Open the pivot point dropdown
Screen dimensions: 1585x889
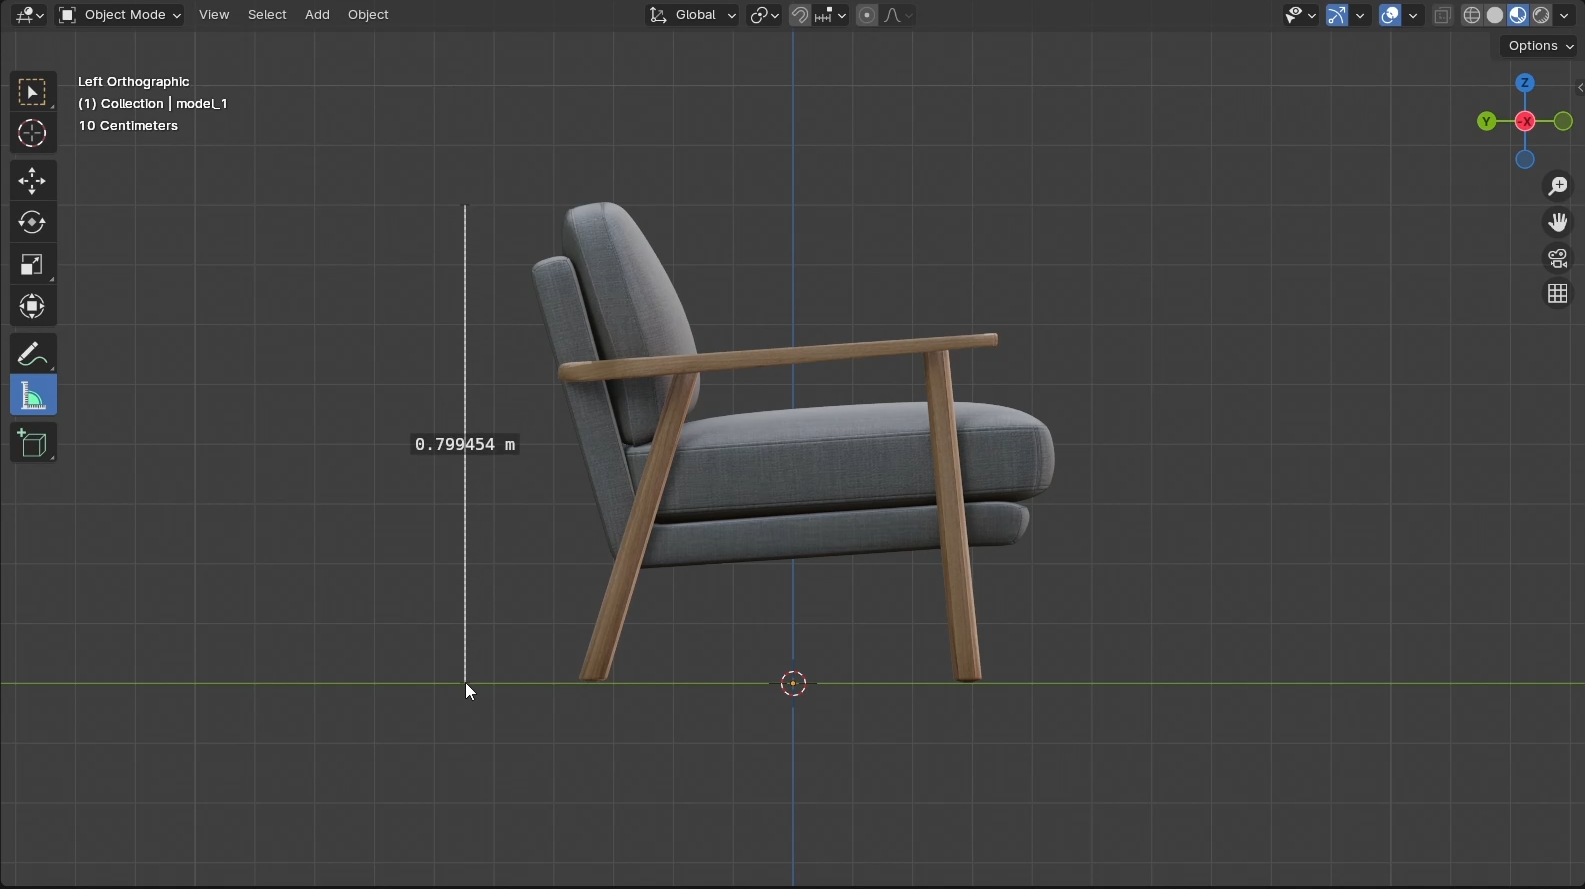coord(765,15)
